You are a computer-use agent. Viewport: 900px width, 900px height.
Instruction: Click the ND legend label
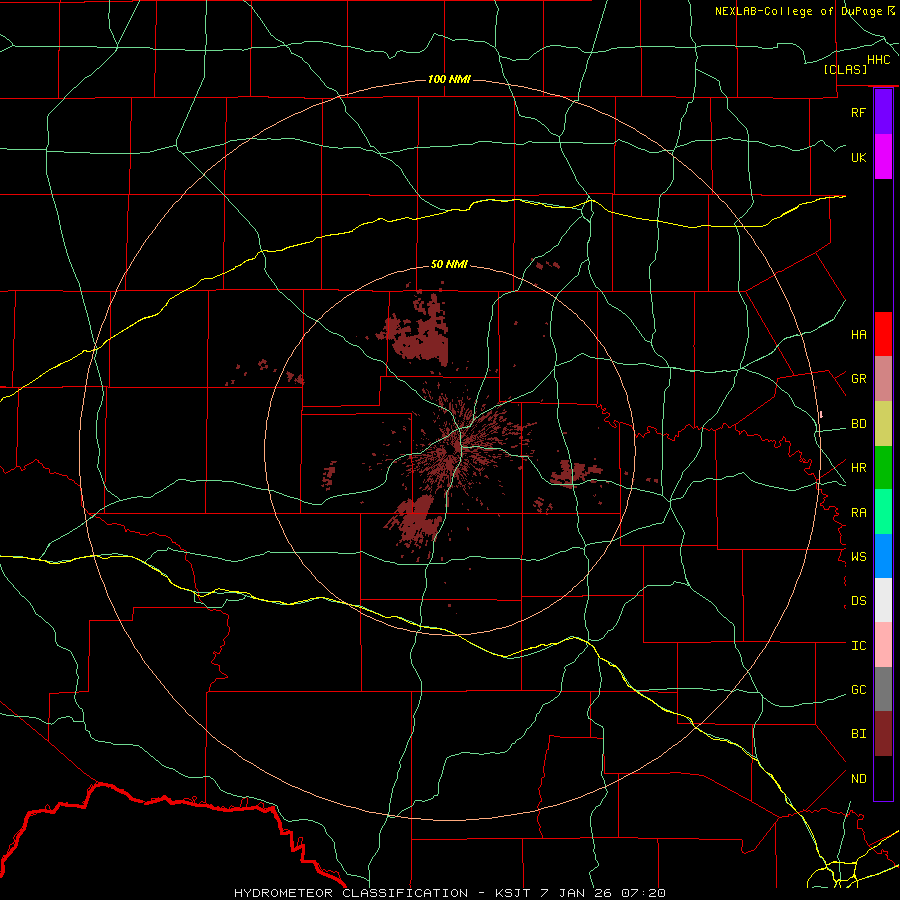(x=858, y=779)
